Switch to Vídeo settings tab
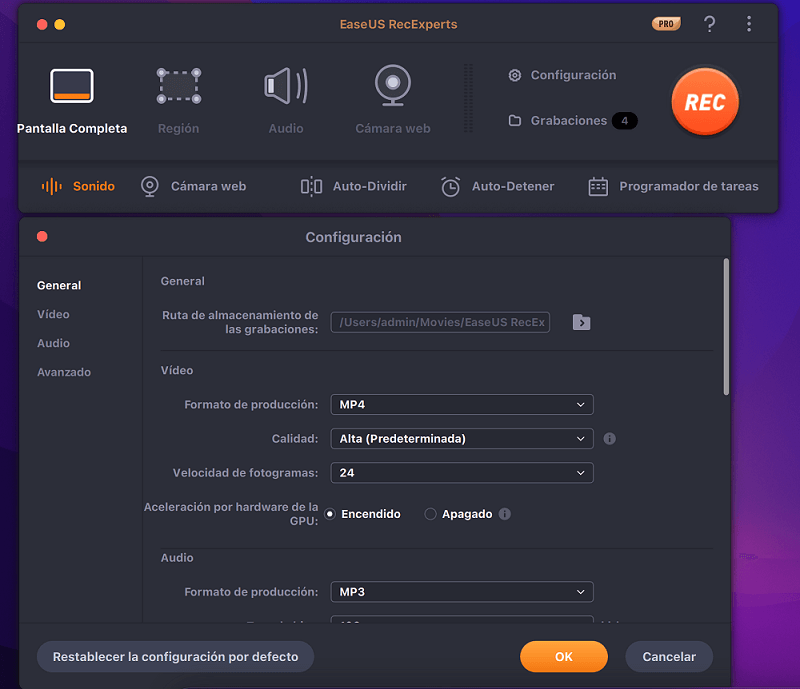This screenshot has width=800, height=689. 53,314
